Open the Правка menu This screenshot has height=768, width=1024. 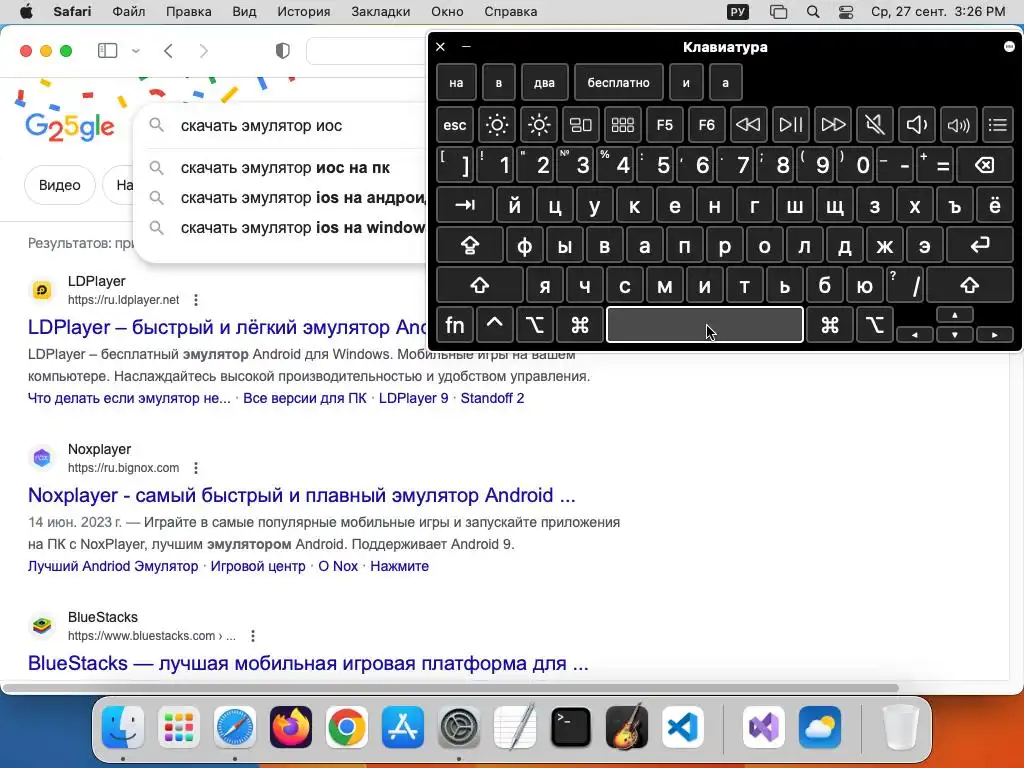pos(189,12)
